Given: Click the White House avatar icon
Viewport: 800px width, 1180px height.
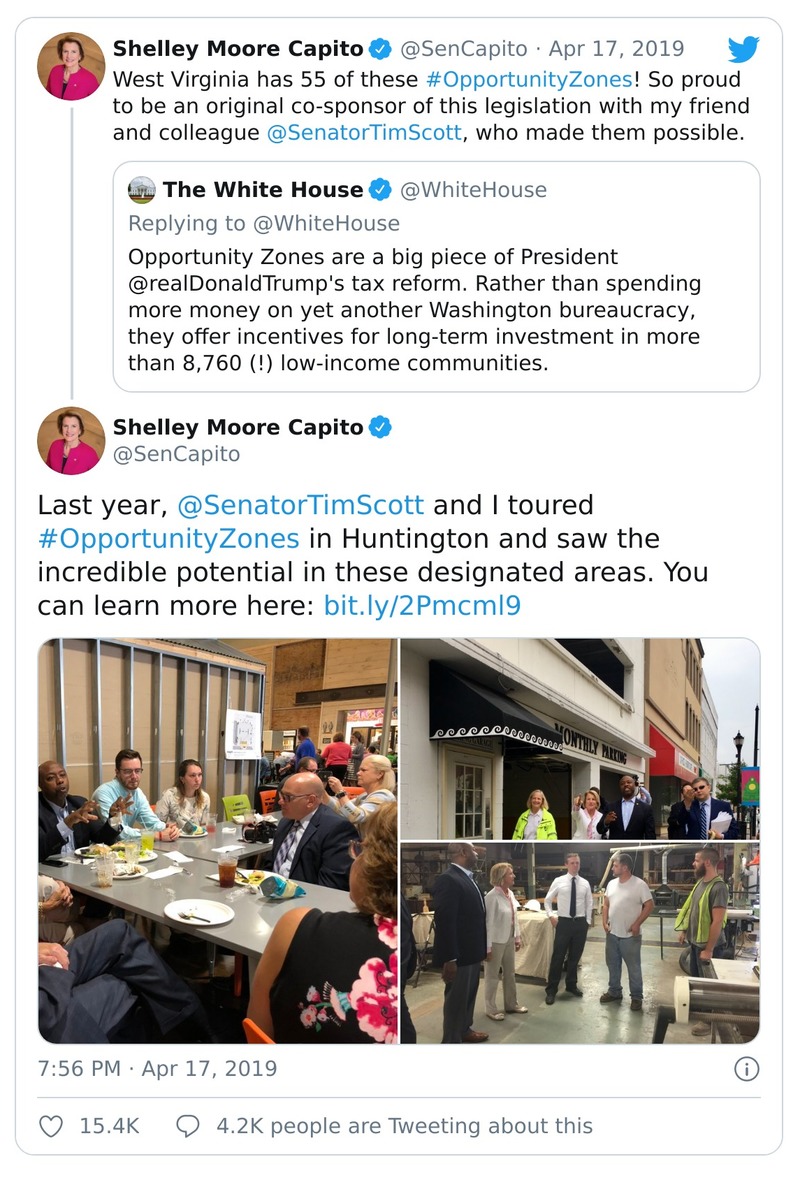Looking at the screenshot, I should [x=143, y=190].
